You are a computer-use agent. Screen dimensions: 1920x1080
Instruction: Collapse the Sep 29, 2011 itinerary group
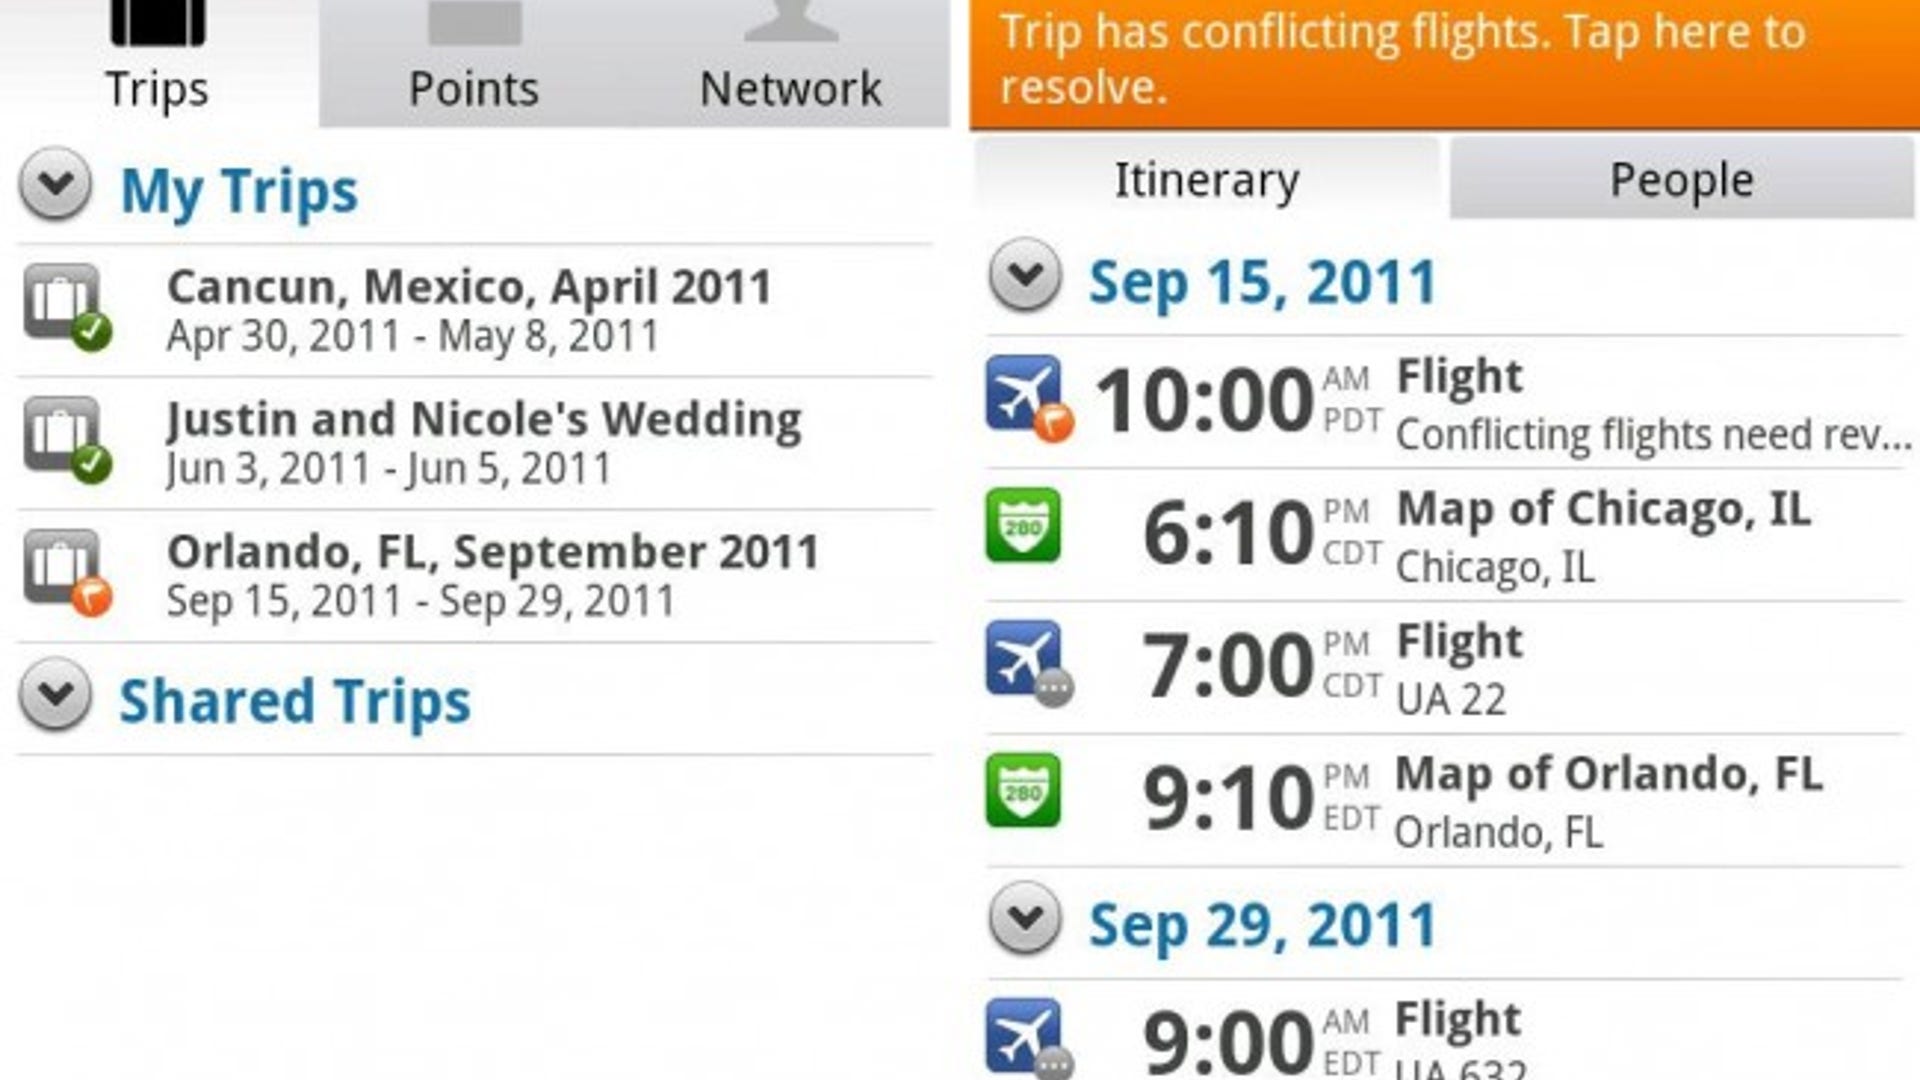pyautogui.click(x=1025, y=918)
